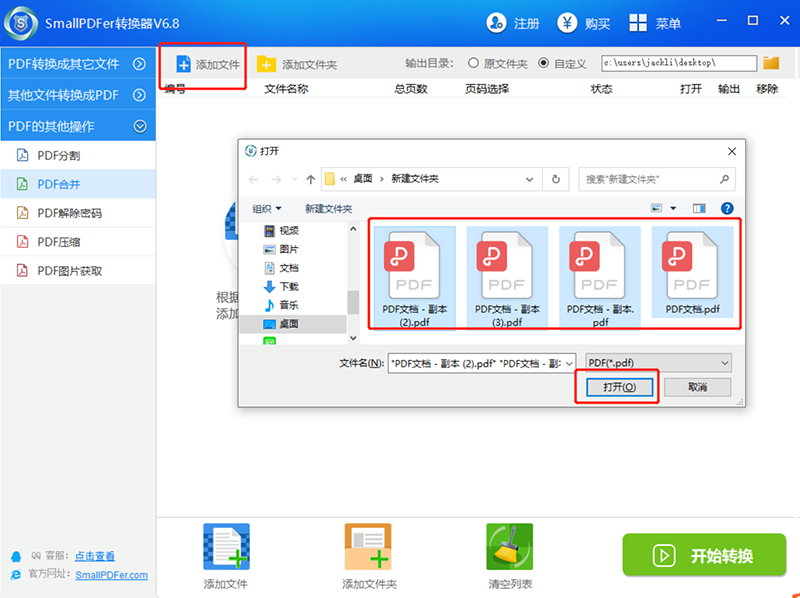Choose PDF解除密码 in the sidebar
800x598 pixels.
pyautogui.click(x=78, y=213)
